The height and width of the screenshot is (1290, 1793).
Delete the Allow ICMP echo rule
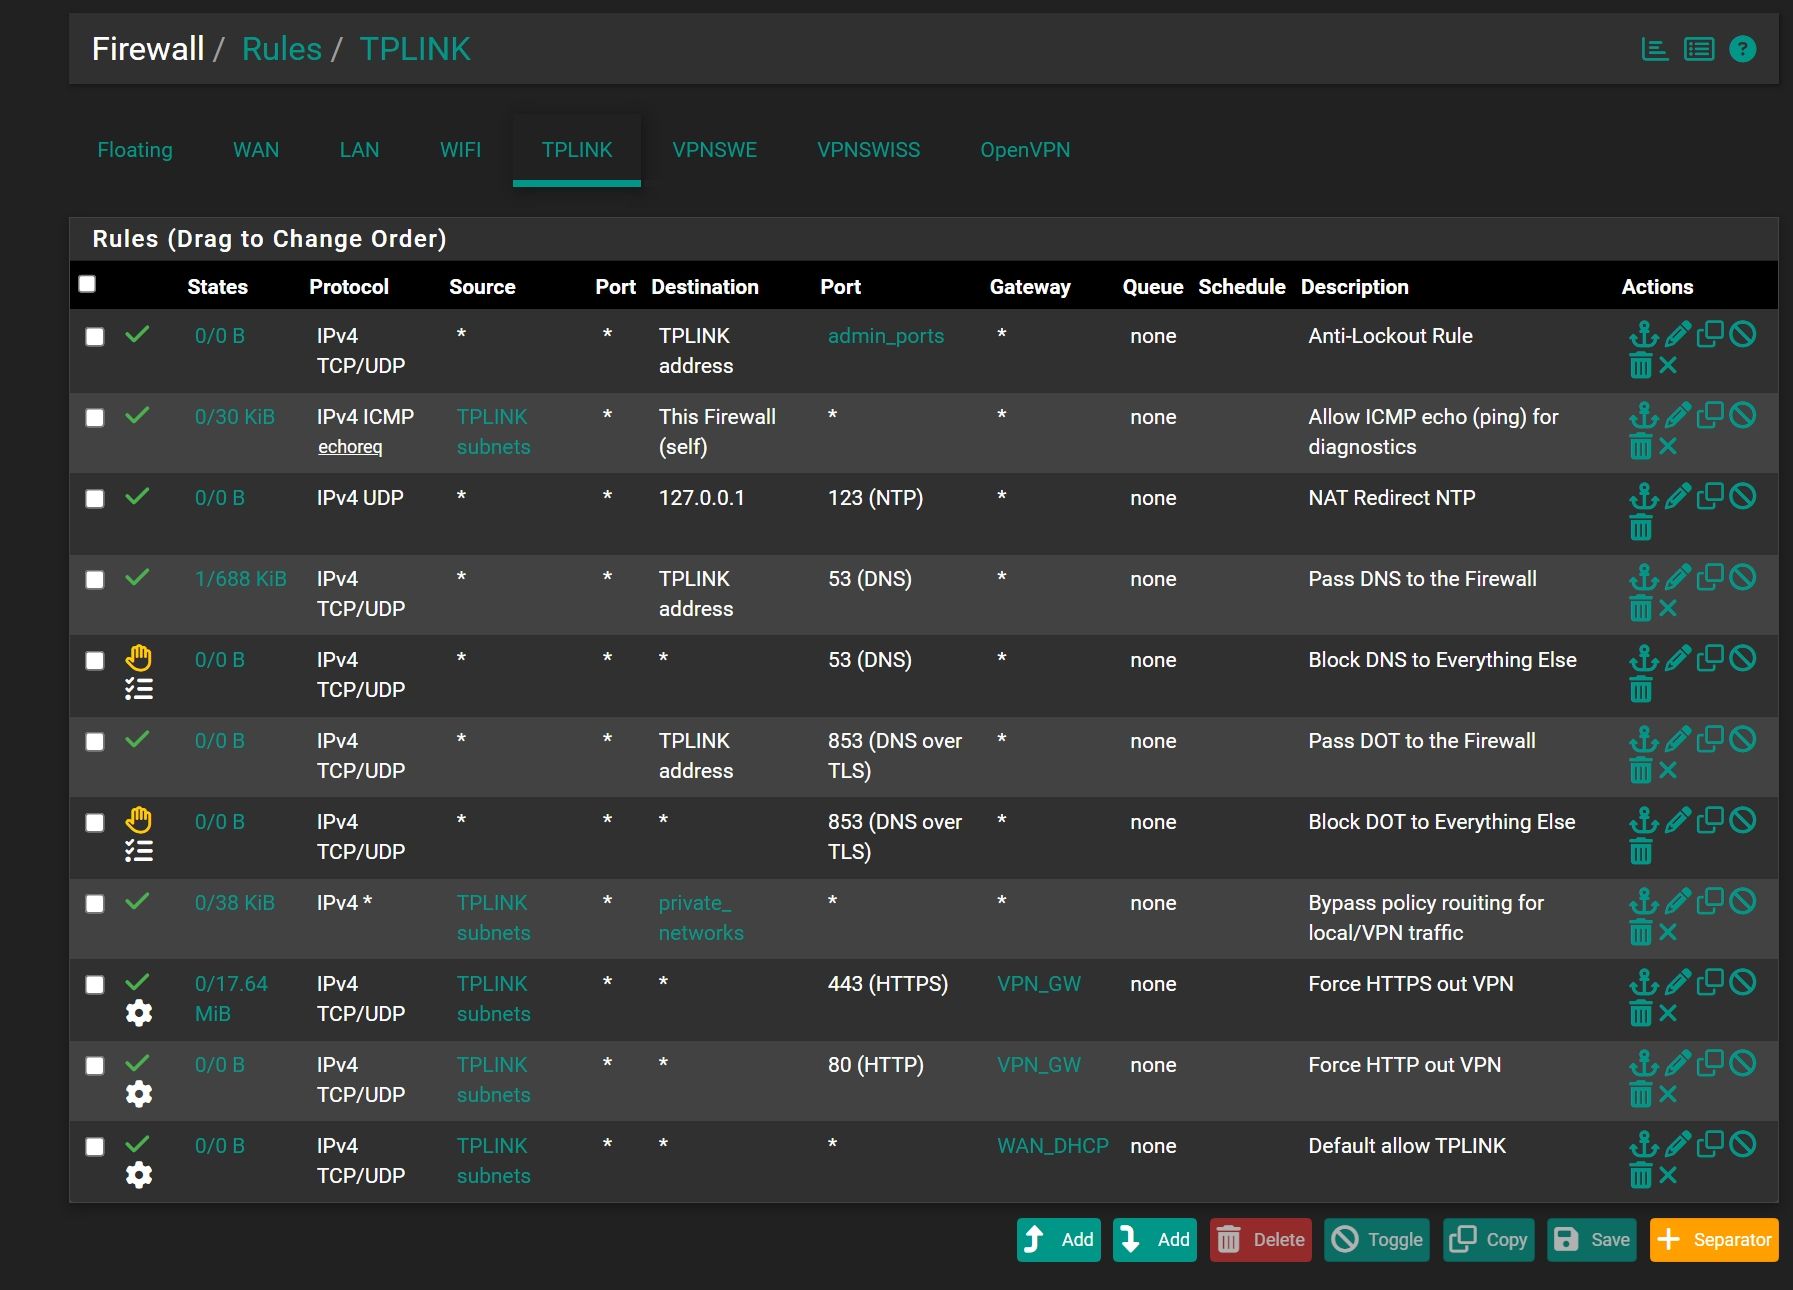pyautogui.click(x=1640, y=446)
